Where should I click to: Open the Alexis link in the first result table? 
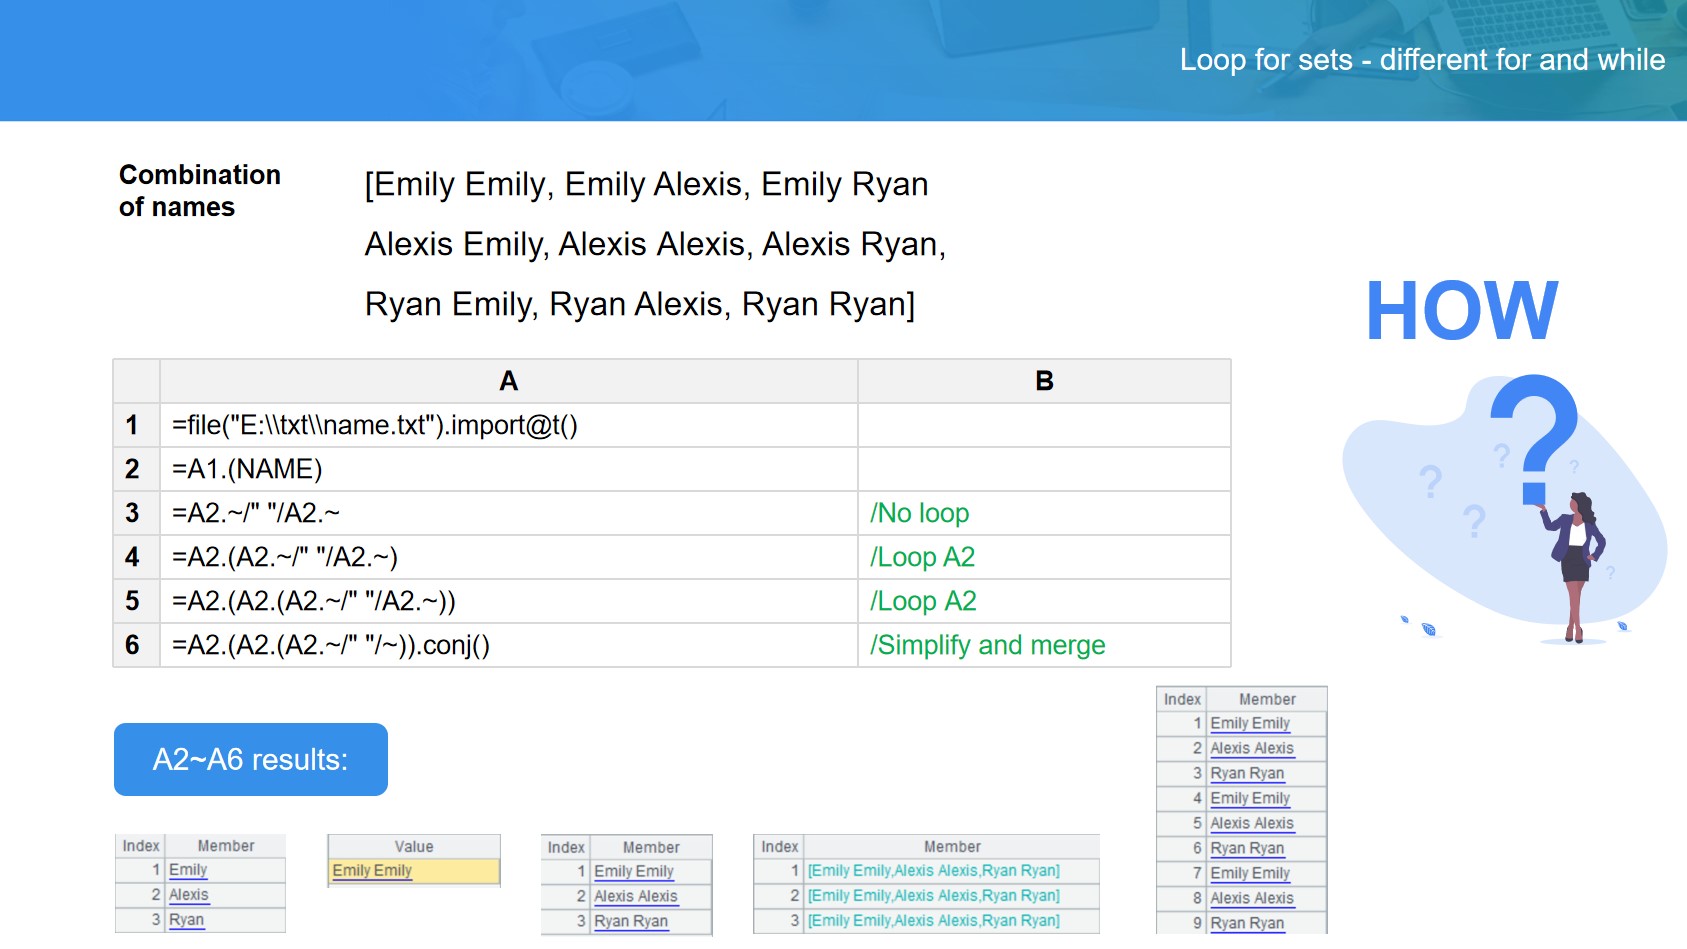[x=188, y=895]
